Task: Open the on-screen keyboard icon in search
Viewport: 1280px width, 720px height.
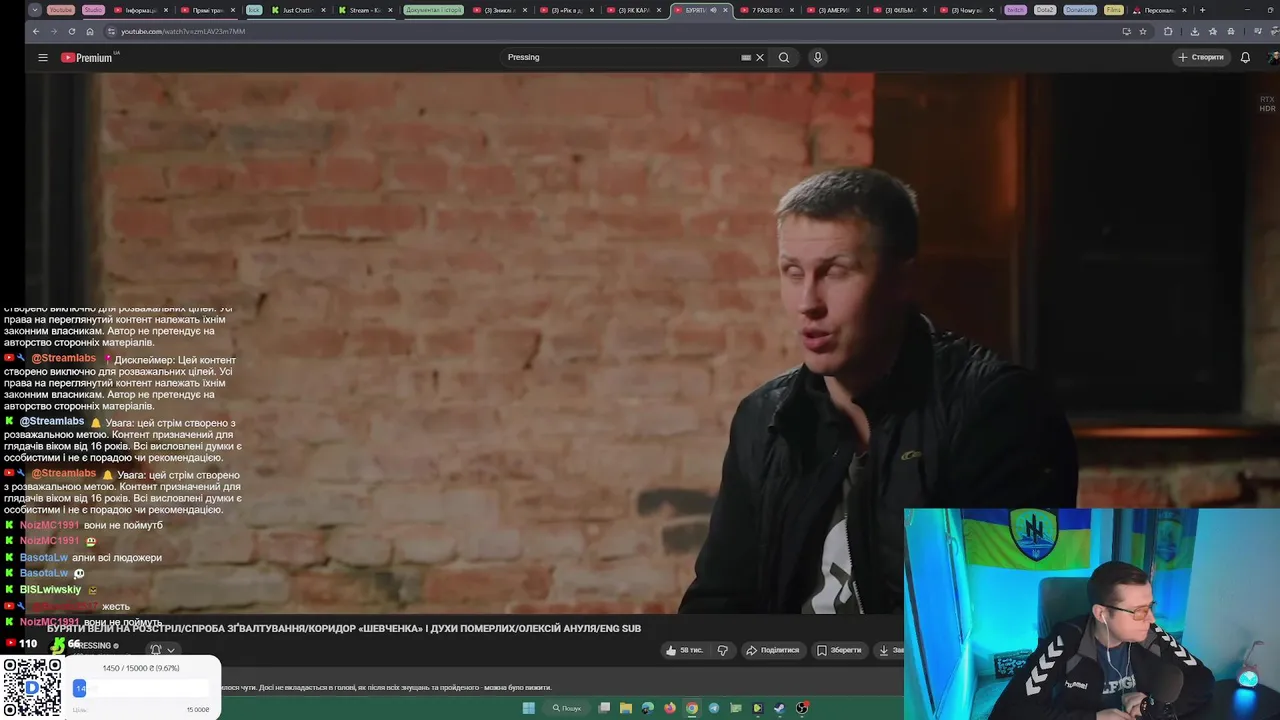Action: (x=746, y=57)
